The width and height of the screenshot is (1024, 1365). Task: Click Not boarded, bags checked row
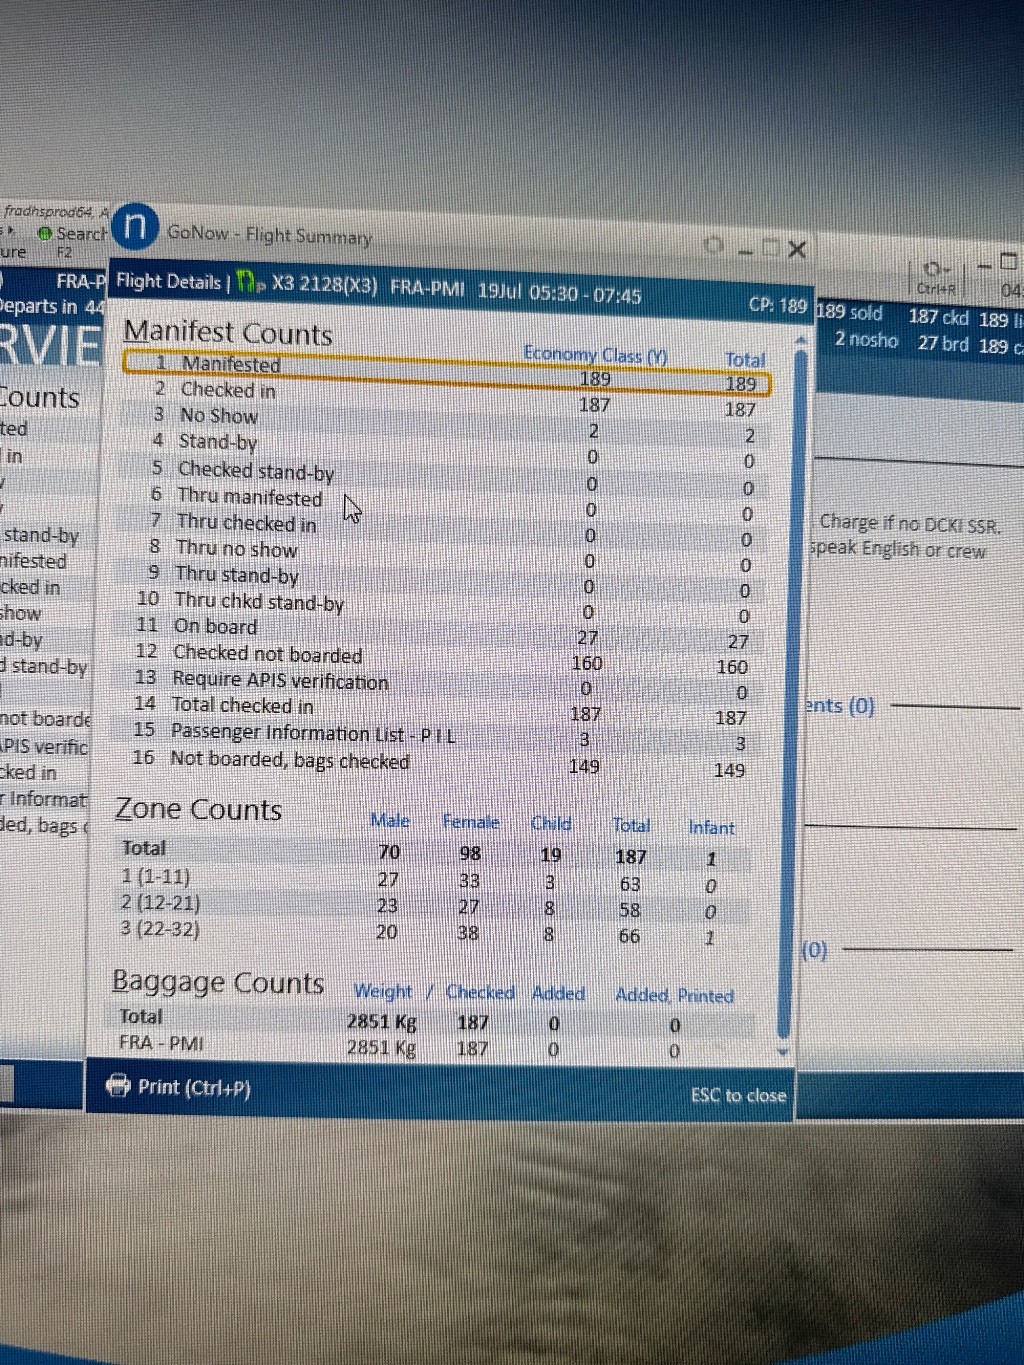pos(289,760)
